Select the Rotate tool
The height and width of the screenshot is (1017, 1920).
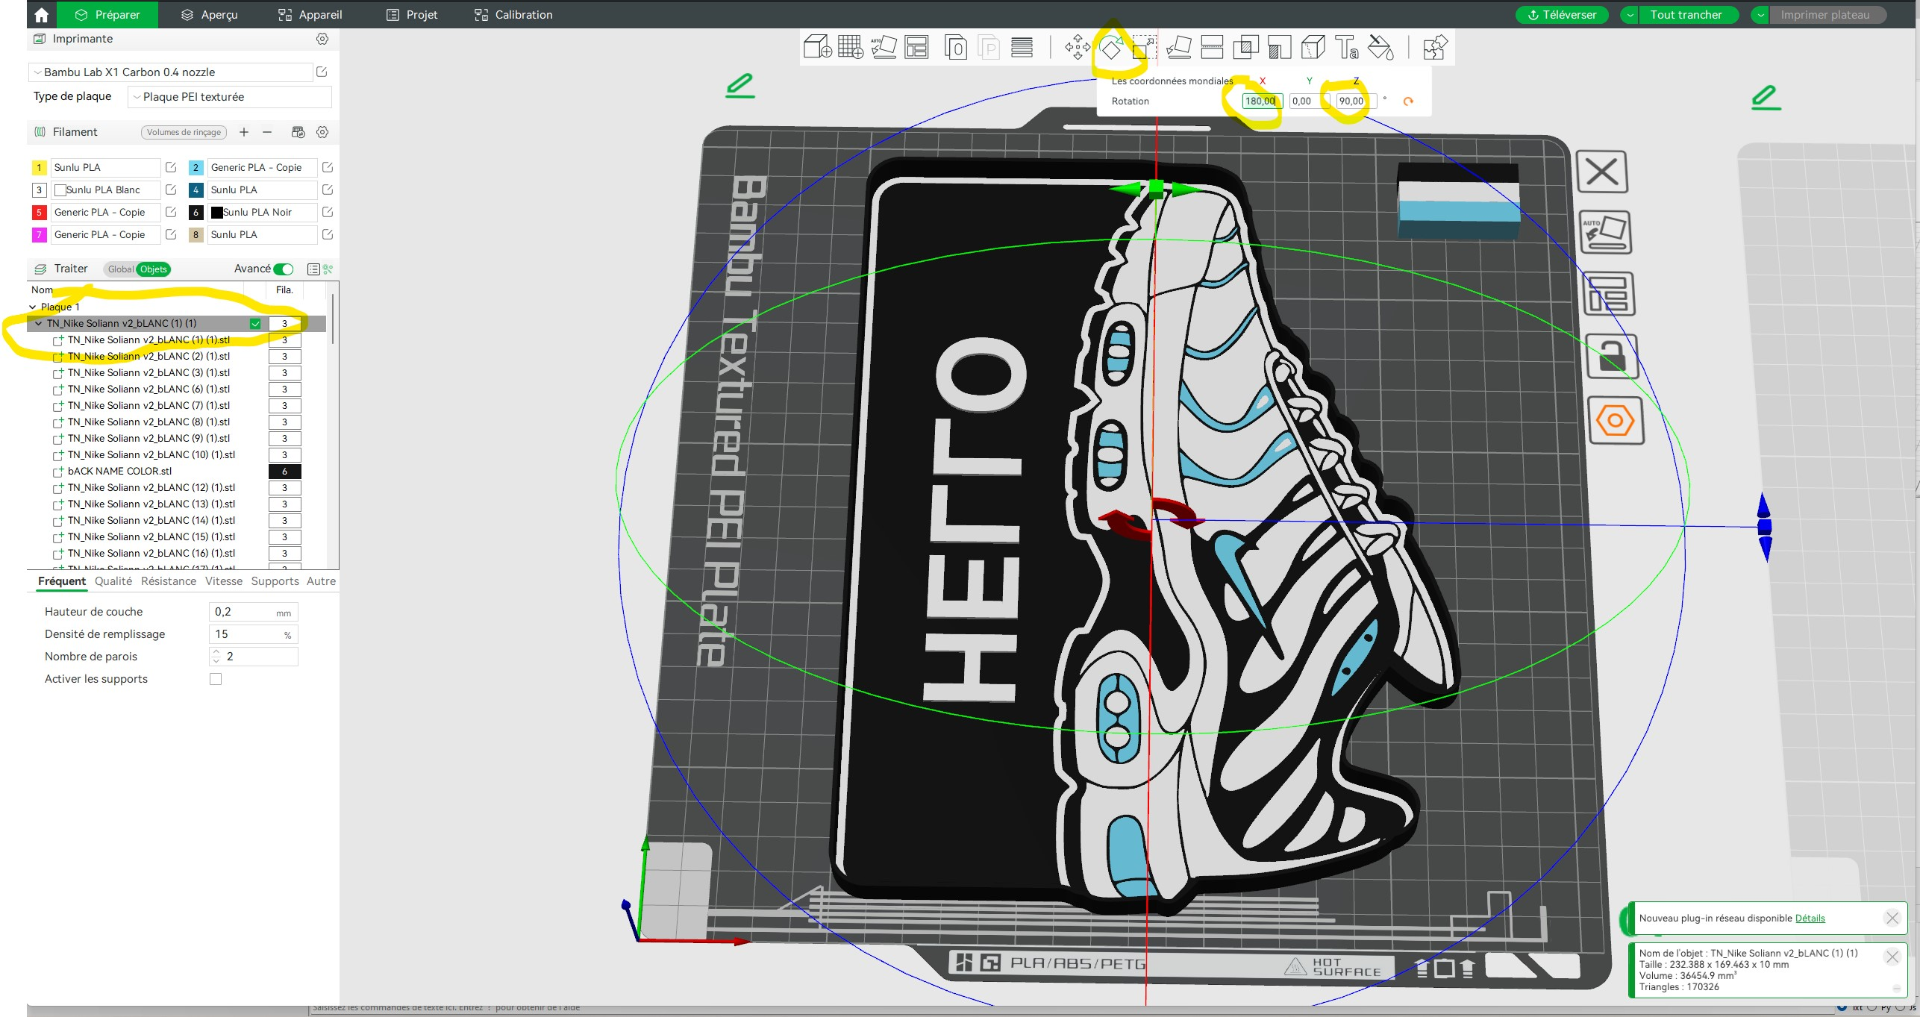coord(1111,47)
